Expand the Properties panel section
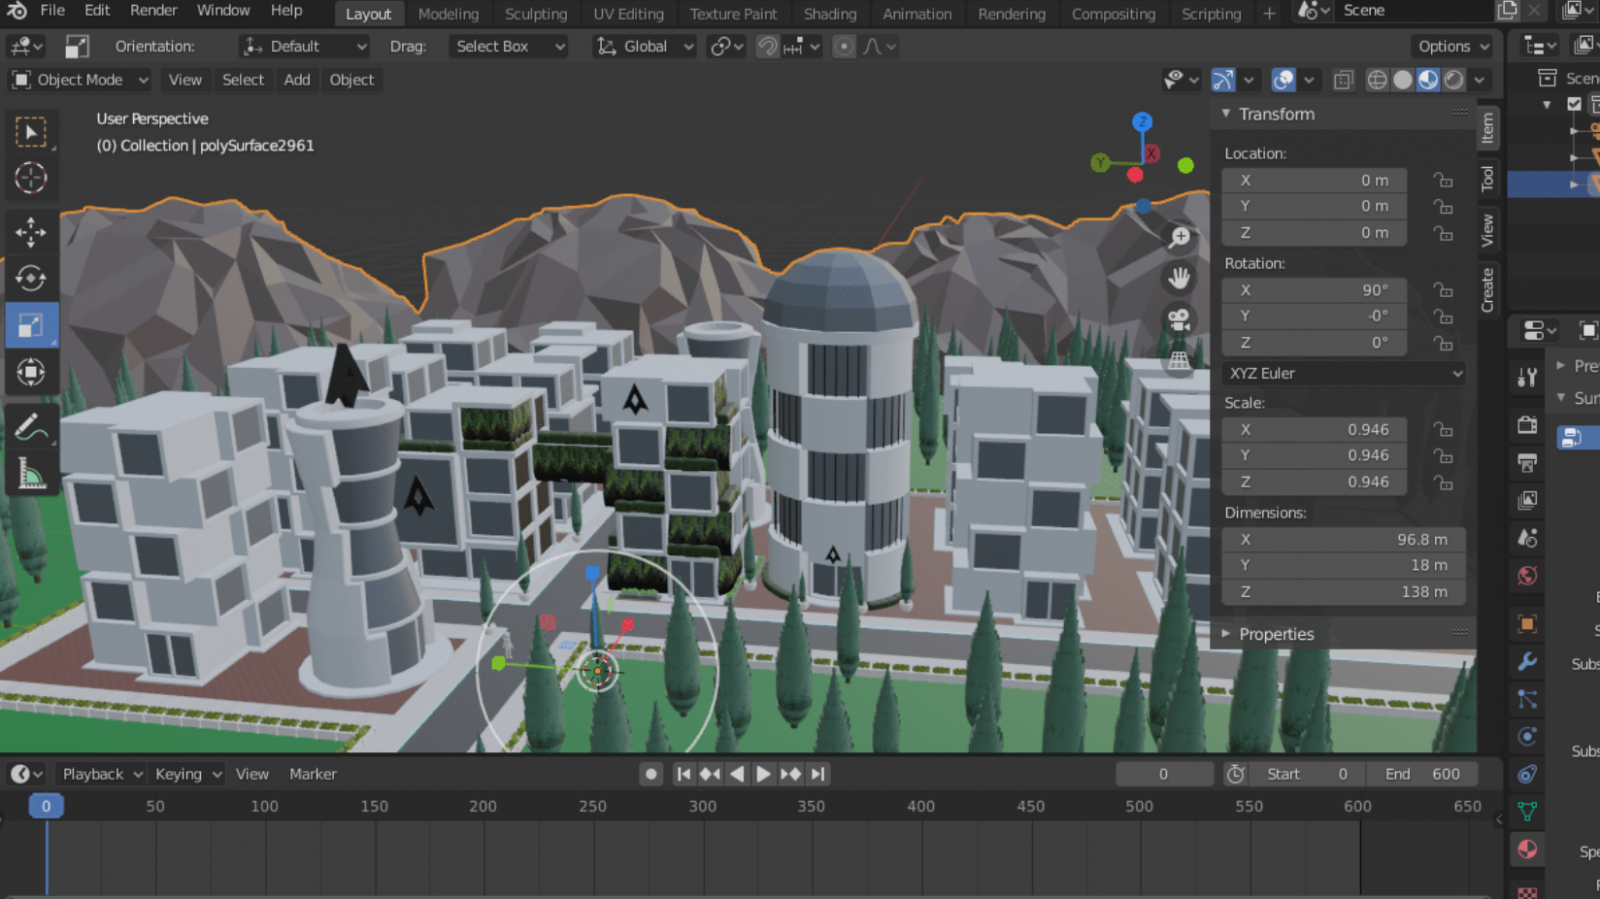Image resolution: width=1600 pixels, height=899 pixels. coord(1276,634)
